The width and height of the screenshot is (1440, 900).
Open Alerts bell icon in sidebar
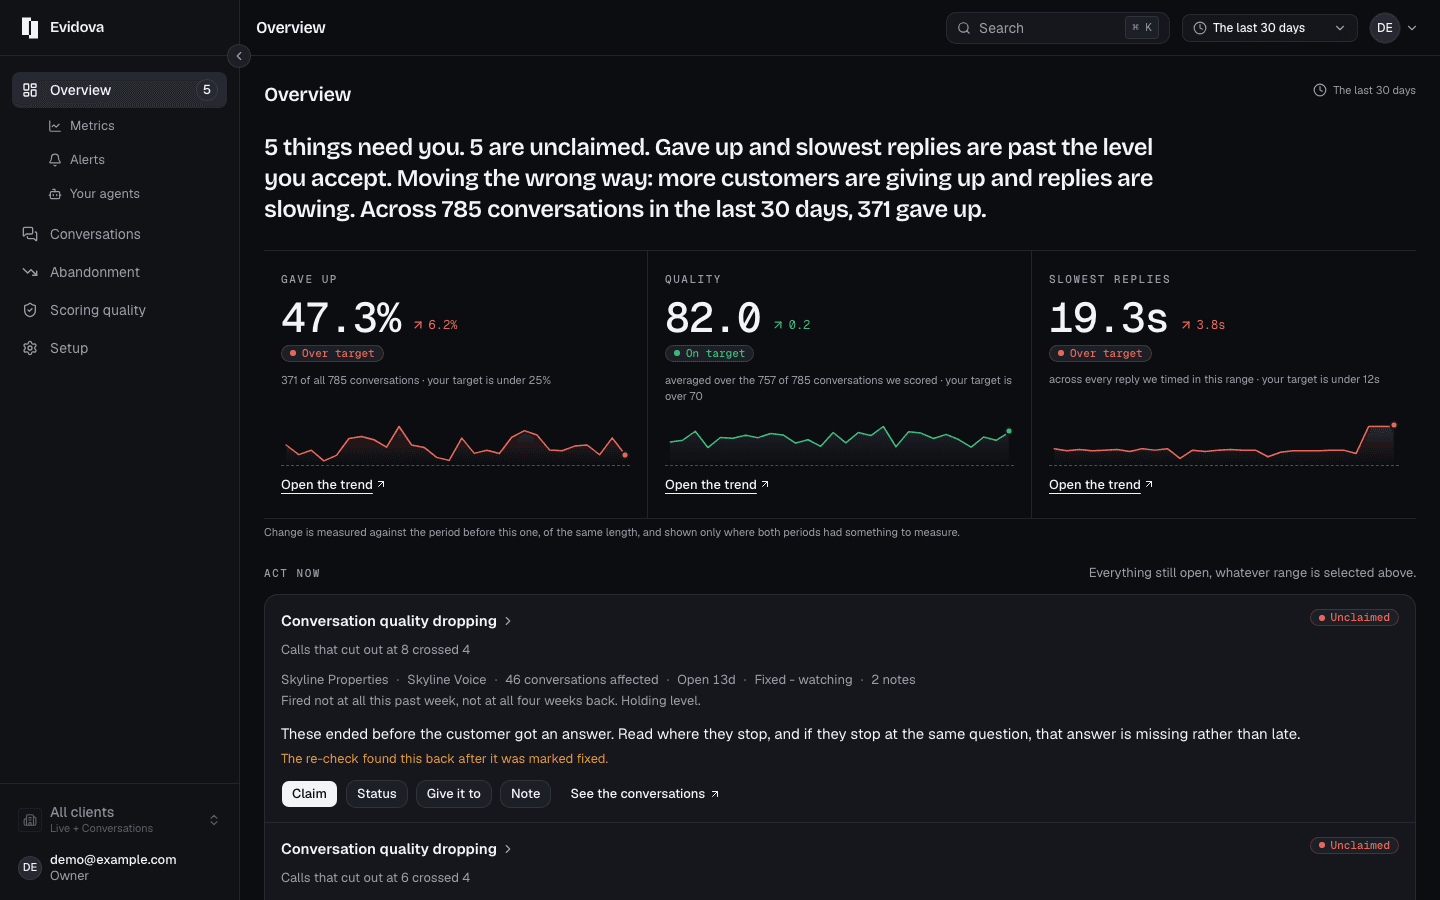tap(55, 160)
